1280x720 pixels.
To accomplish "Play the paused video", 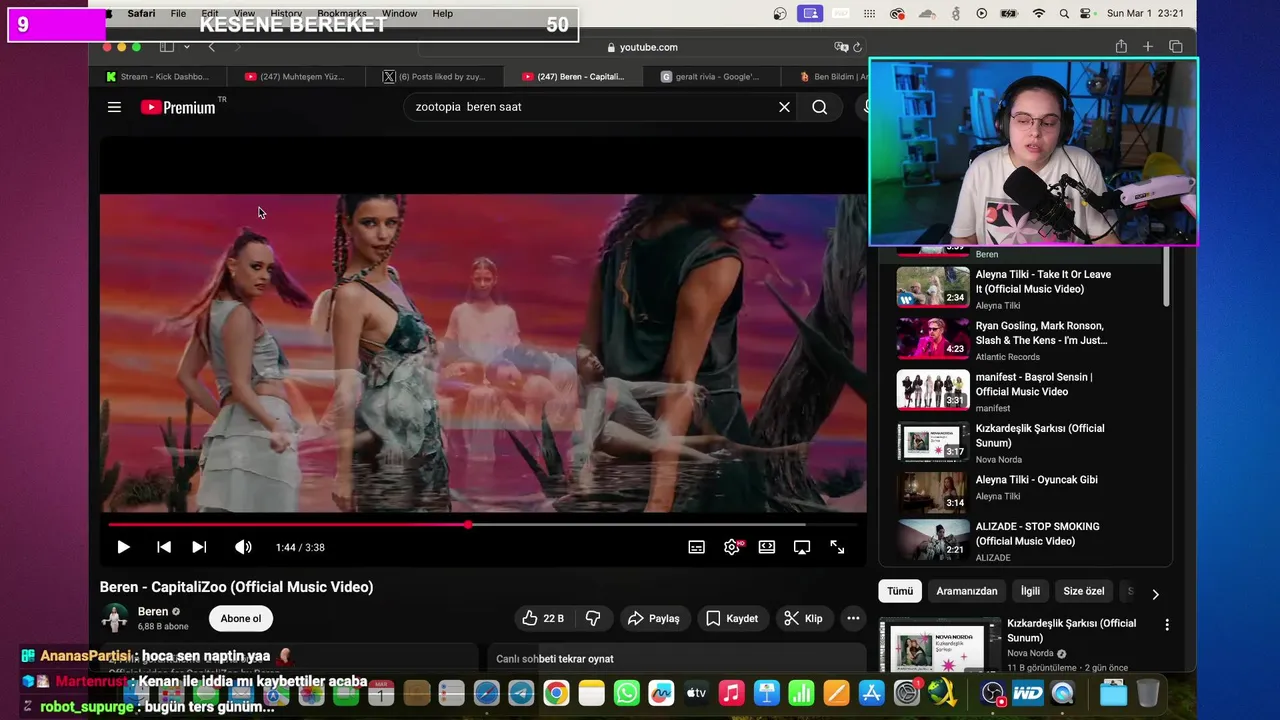I will click(123, 547).
